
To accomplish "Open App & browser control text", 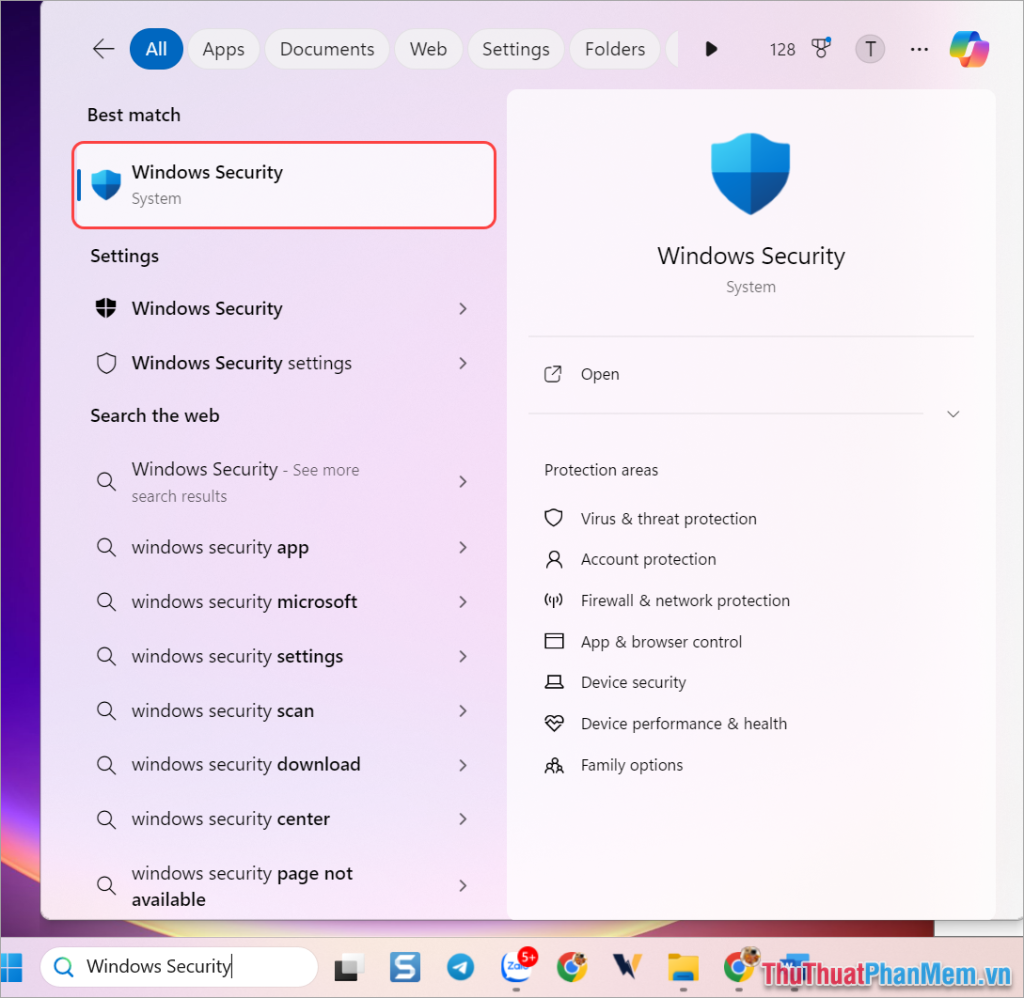I will 661,642.
